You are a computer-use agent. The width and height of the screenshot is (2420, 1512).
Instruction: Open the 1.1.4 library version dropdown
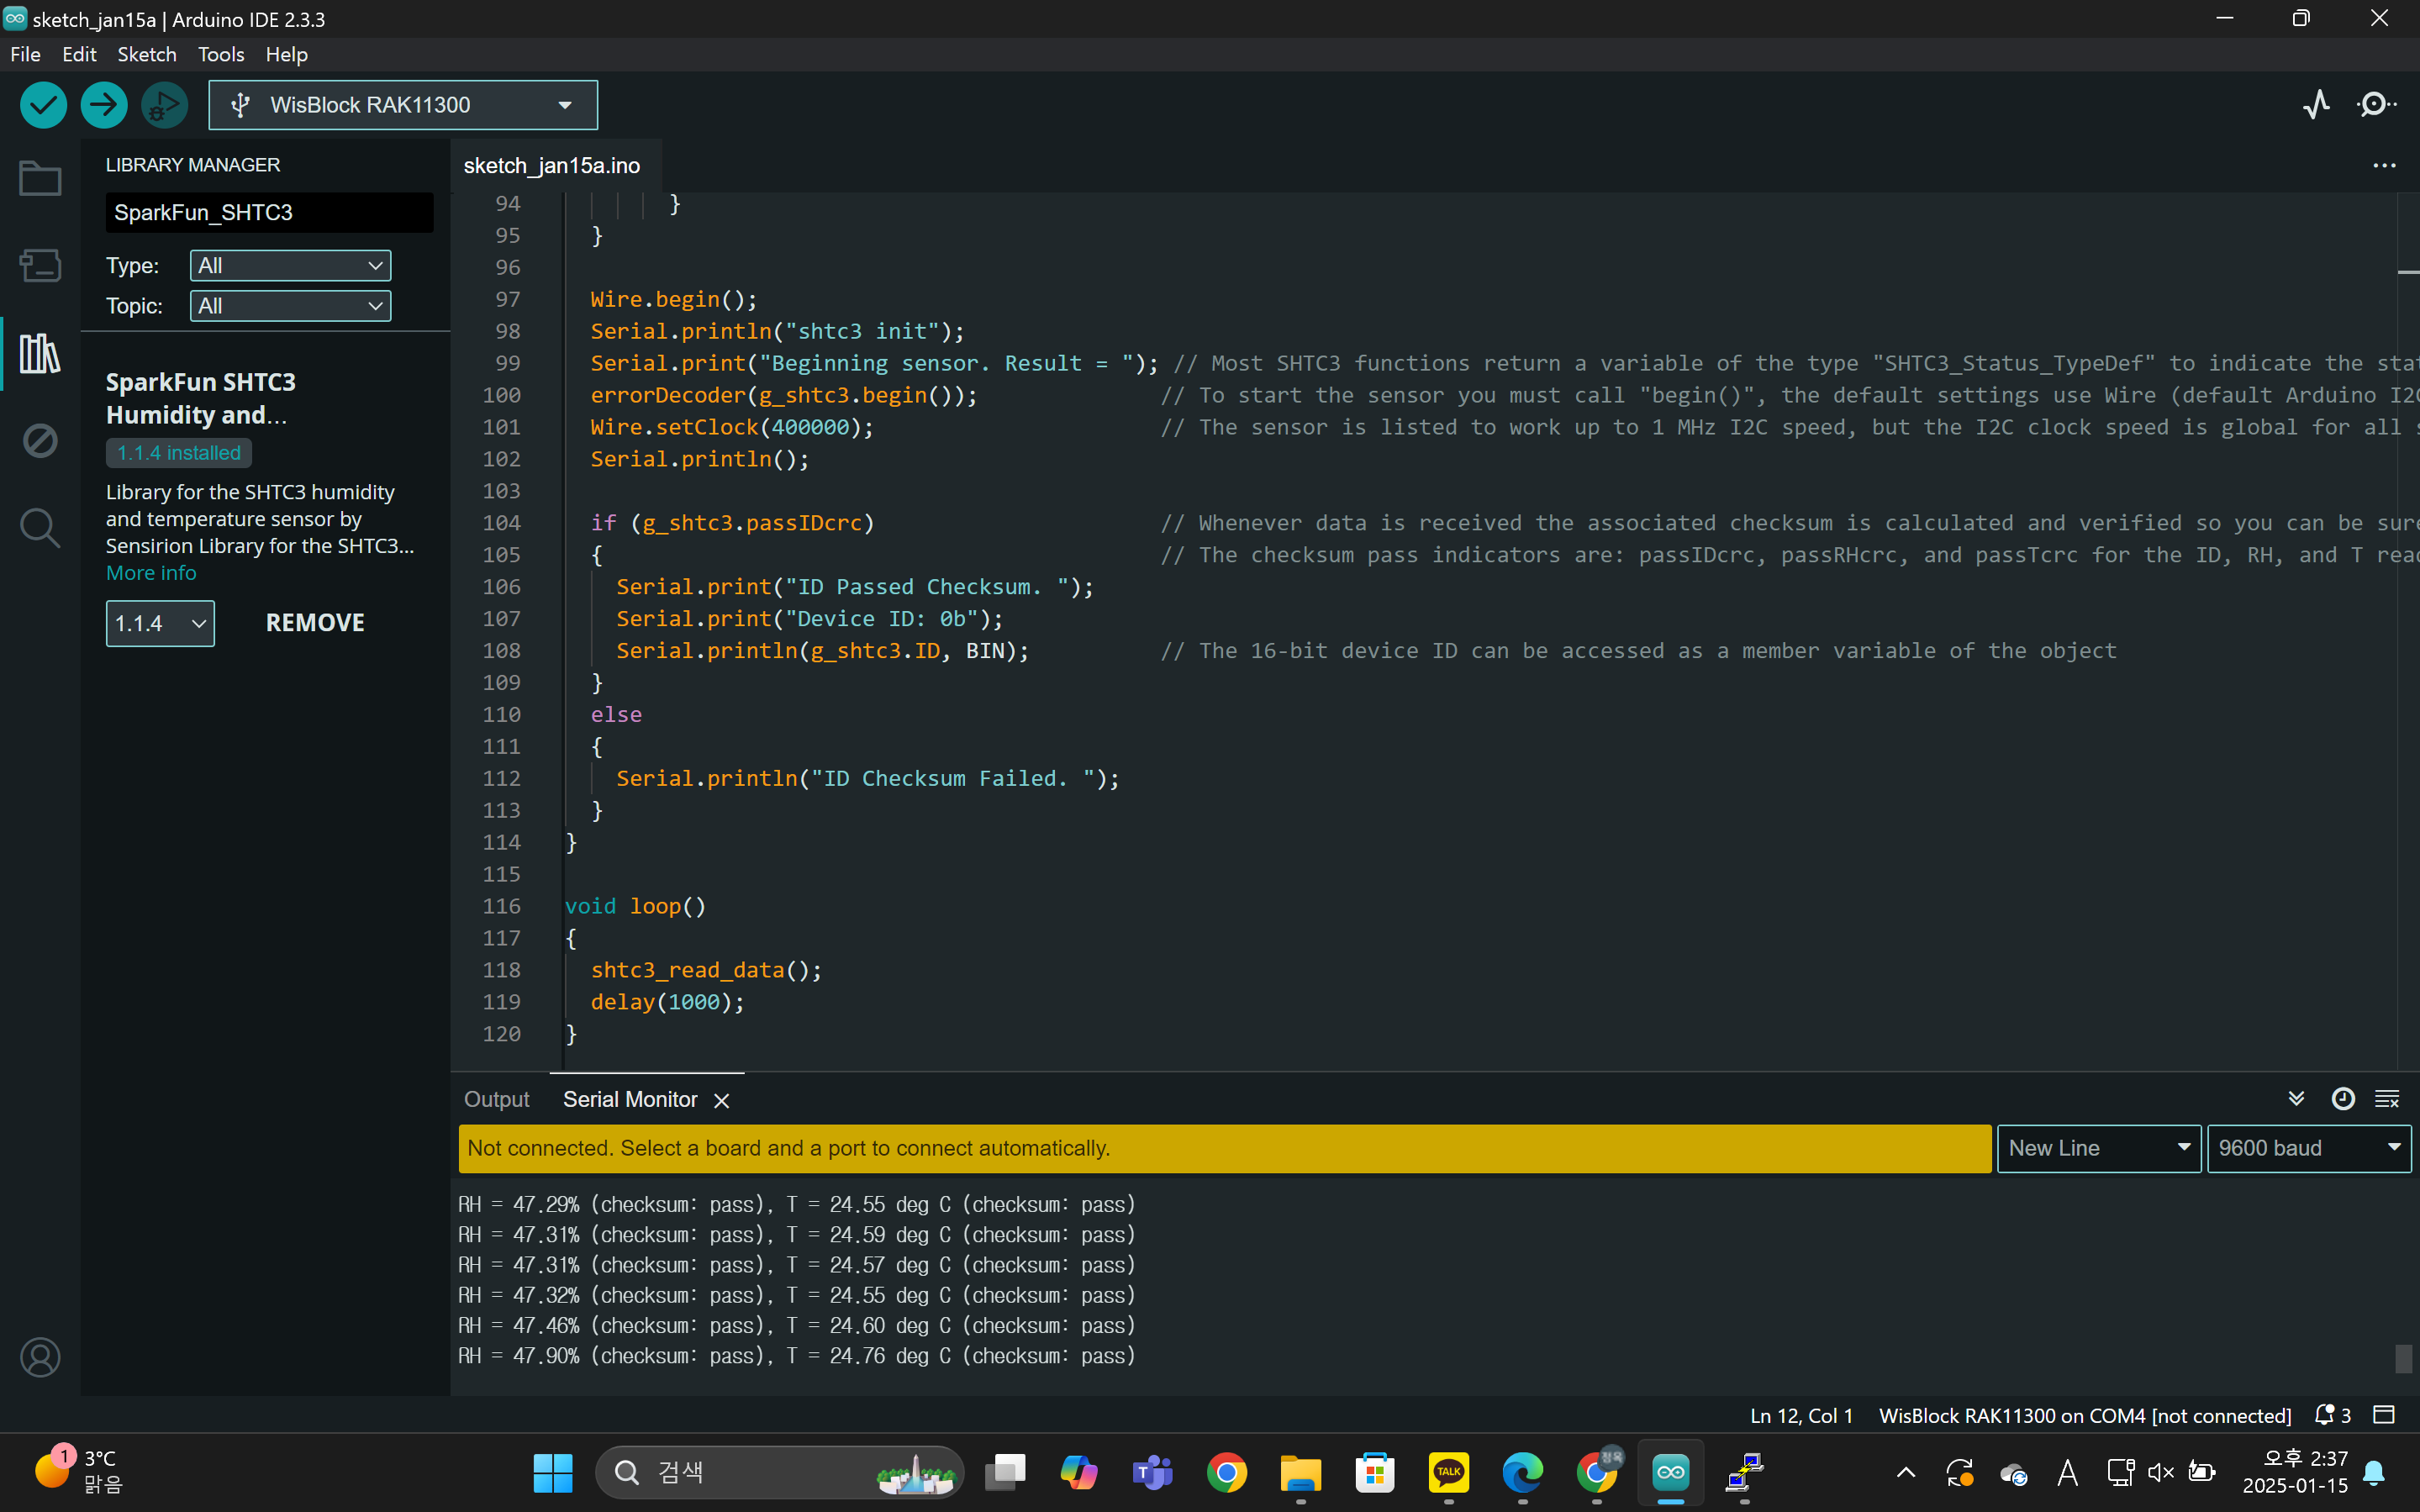(x=160, y=623)
